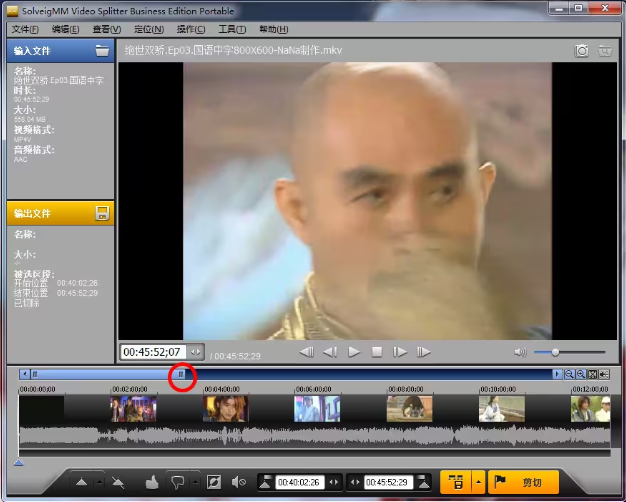Select the thumbnail at 00:10:00;00

point(502,409)
